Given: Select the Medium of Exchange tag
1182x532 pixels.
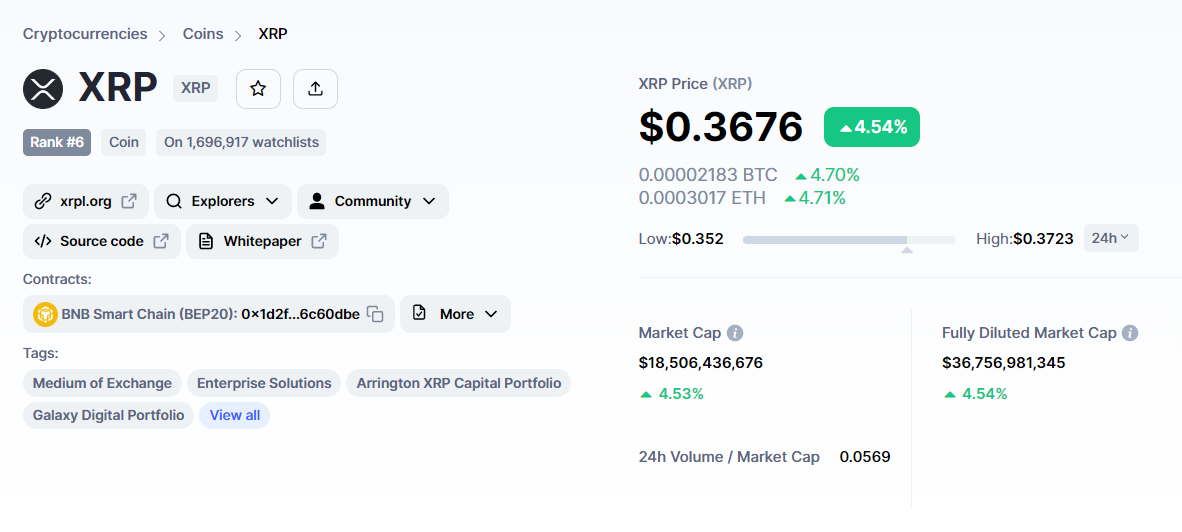Looking at the screenshot, I should pos(102,383).
